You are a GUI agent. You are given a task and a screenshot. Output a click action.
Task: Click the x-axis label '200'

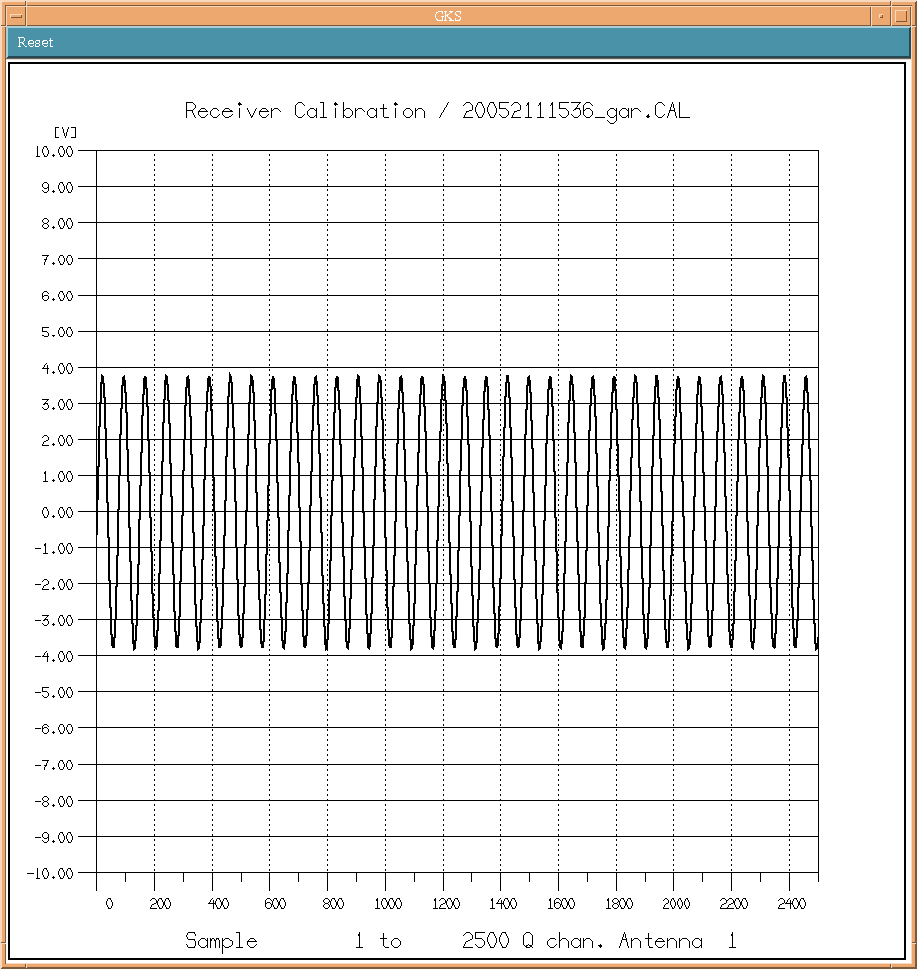click(x=160, y=904)
